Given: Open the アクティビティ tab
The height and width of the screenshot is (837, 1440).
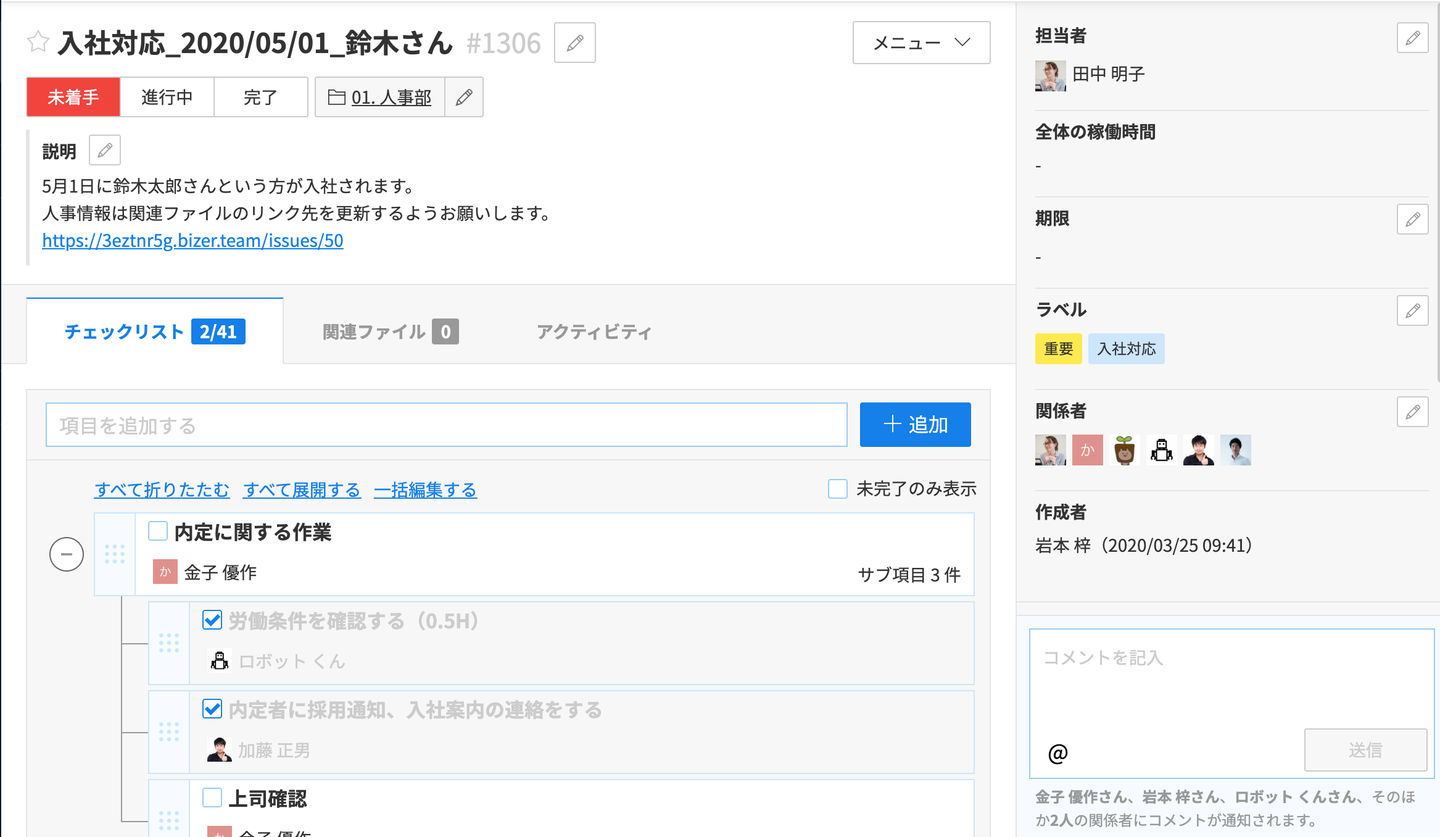Looking at the screenshot, I should coord(594,332).
